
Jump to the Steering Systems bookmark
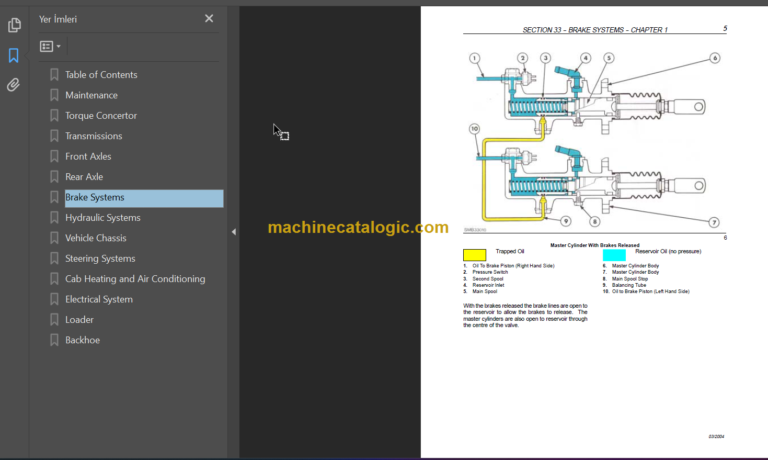pyautogui.click(x=100, y=258)
